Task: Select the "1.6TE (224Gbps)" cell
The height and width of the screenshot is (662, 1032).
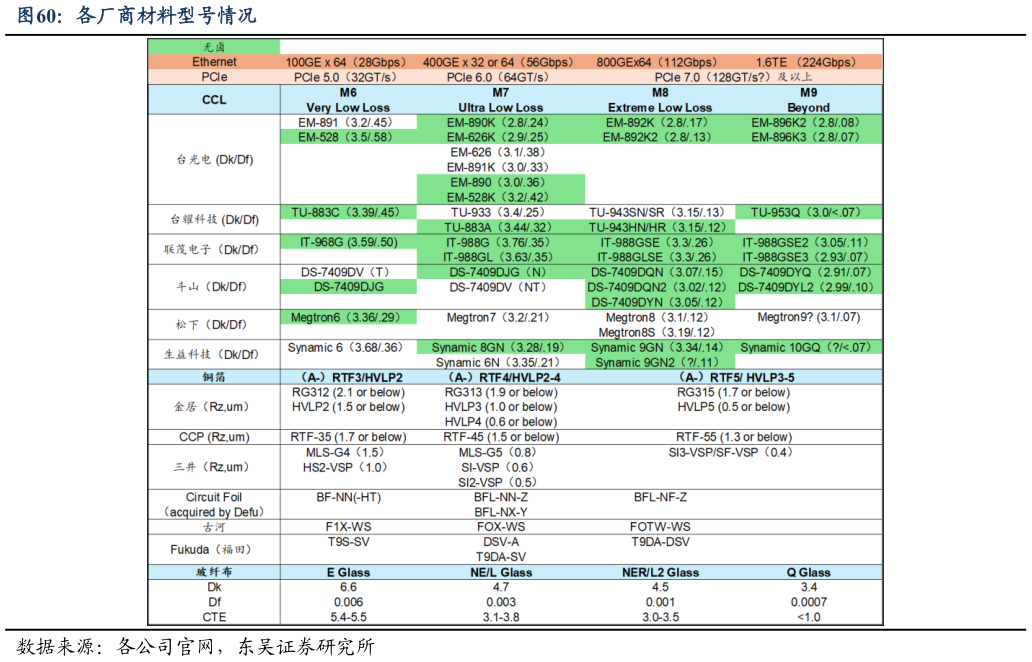Action: 808,61
